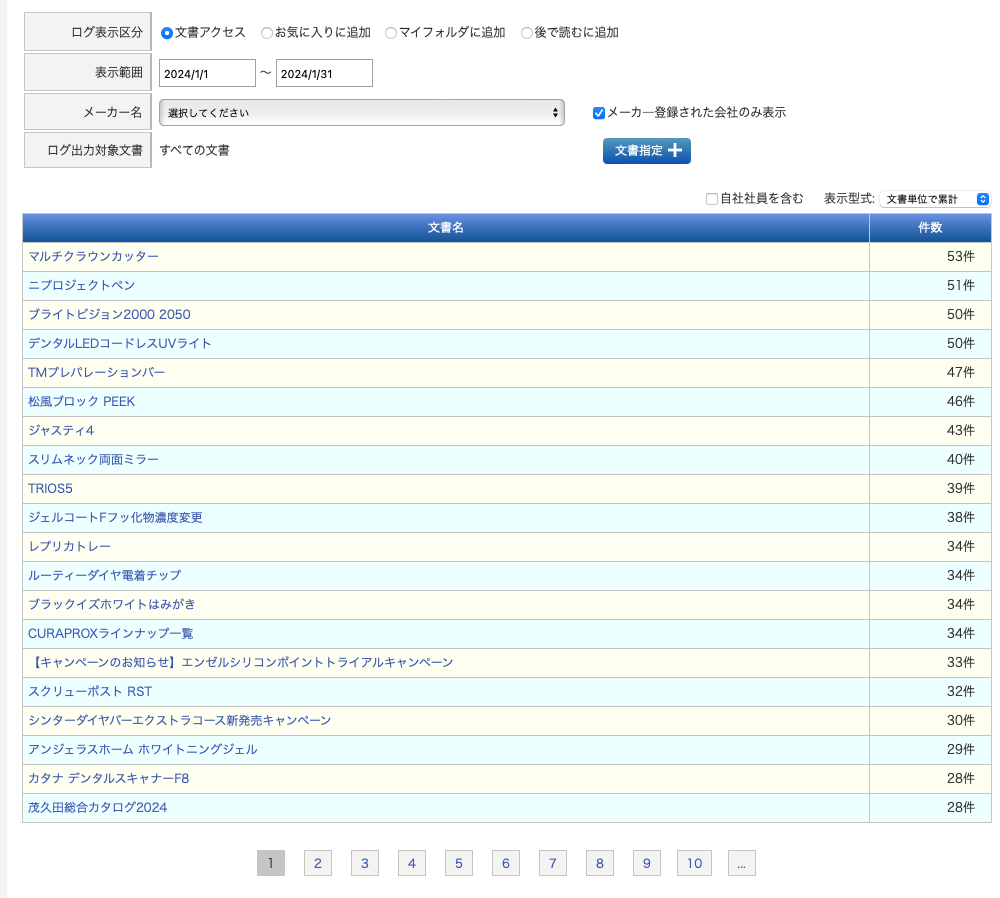The width and height of the screenshot is (1000, 898).
Task: Go to page 7
Action: point(553,863)
